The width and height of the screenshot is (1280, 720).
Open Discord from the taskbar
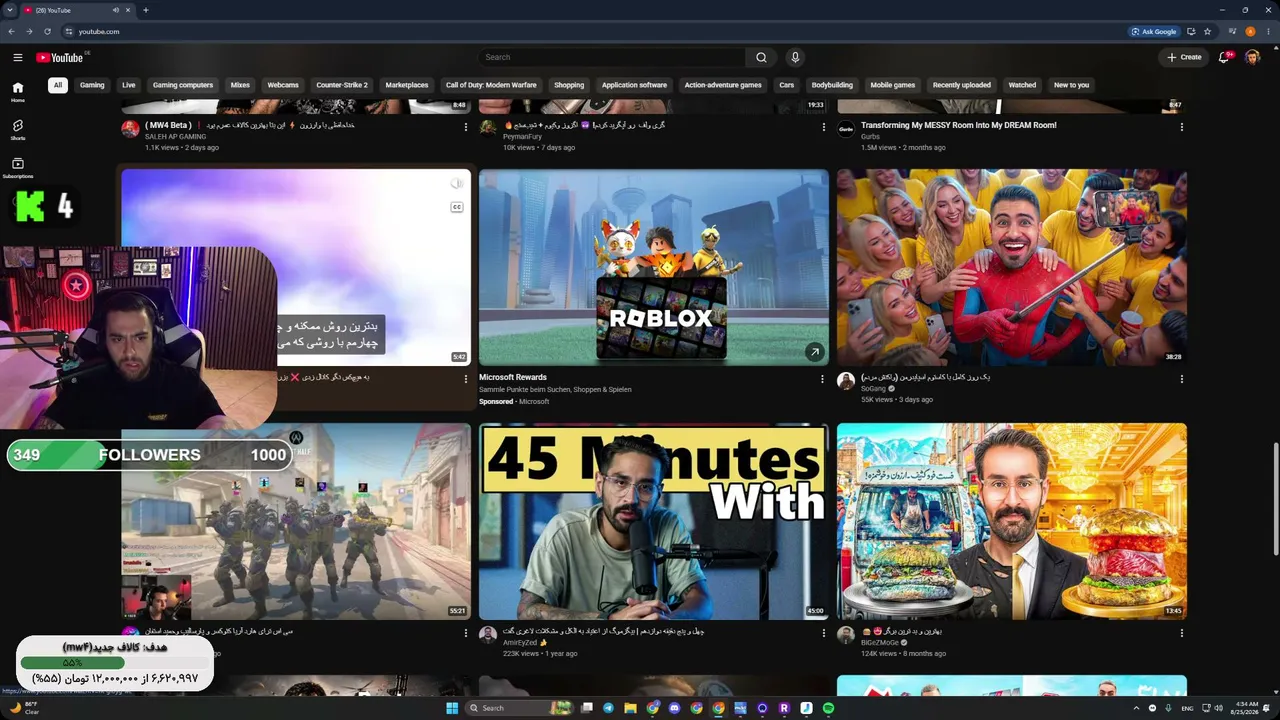[675, 708]
